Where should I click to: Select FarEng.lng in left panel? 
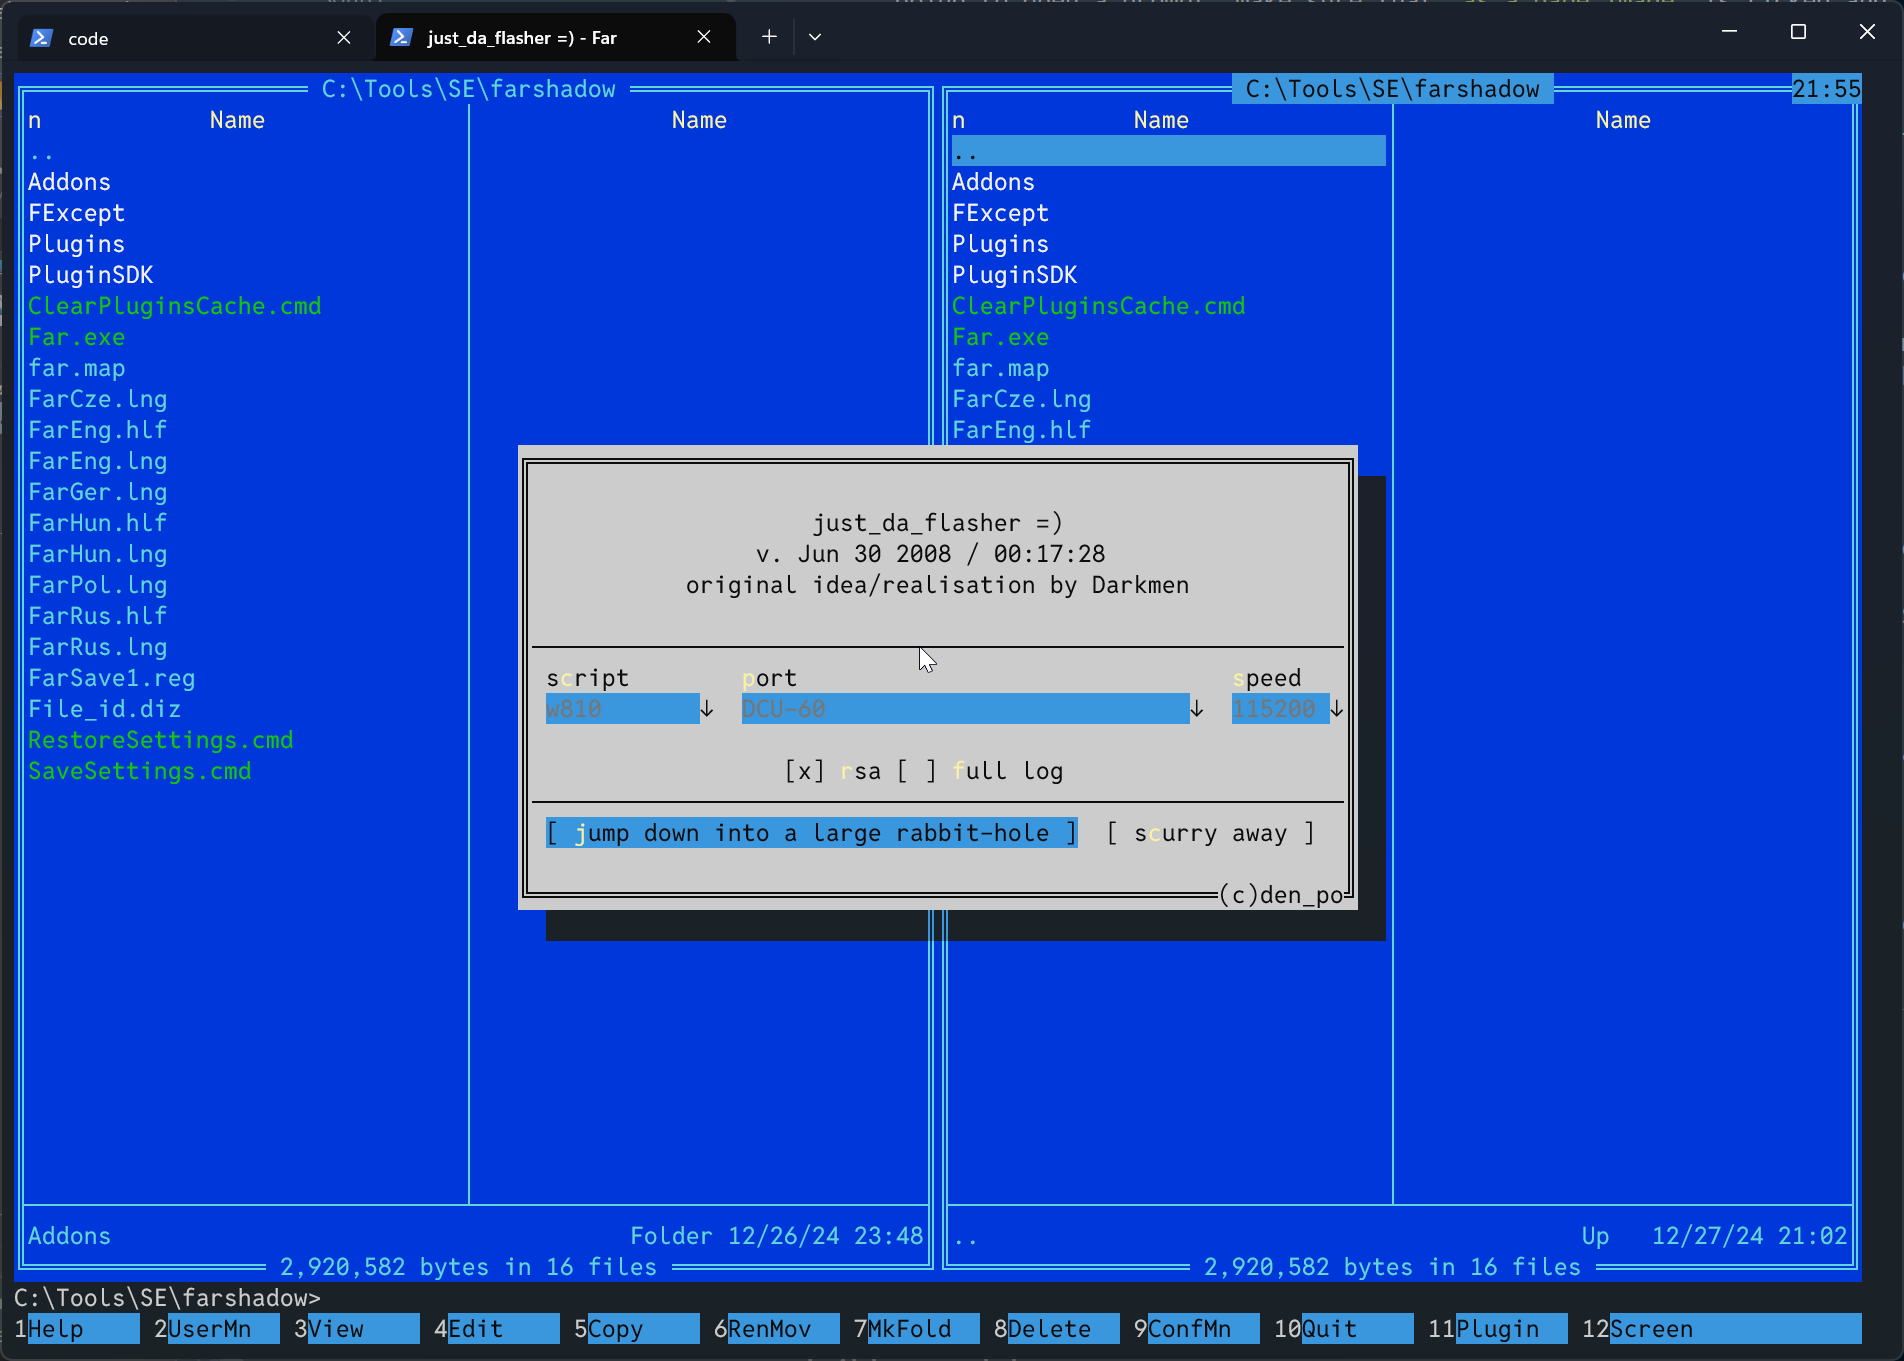click(98, 461)
